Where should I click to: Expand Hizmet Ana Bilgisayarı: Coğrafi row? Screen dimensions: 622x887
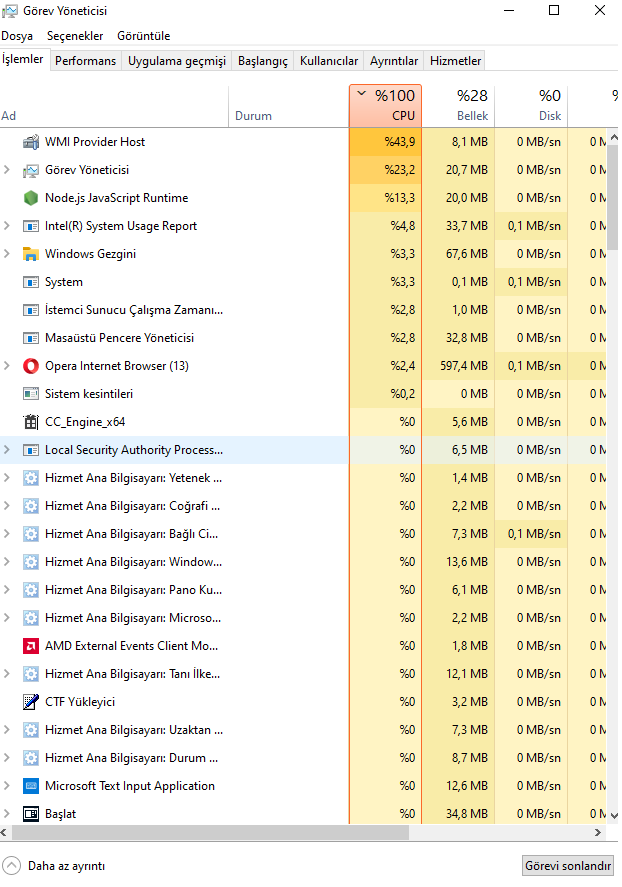[7, 506]
